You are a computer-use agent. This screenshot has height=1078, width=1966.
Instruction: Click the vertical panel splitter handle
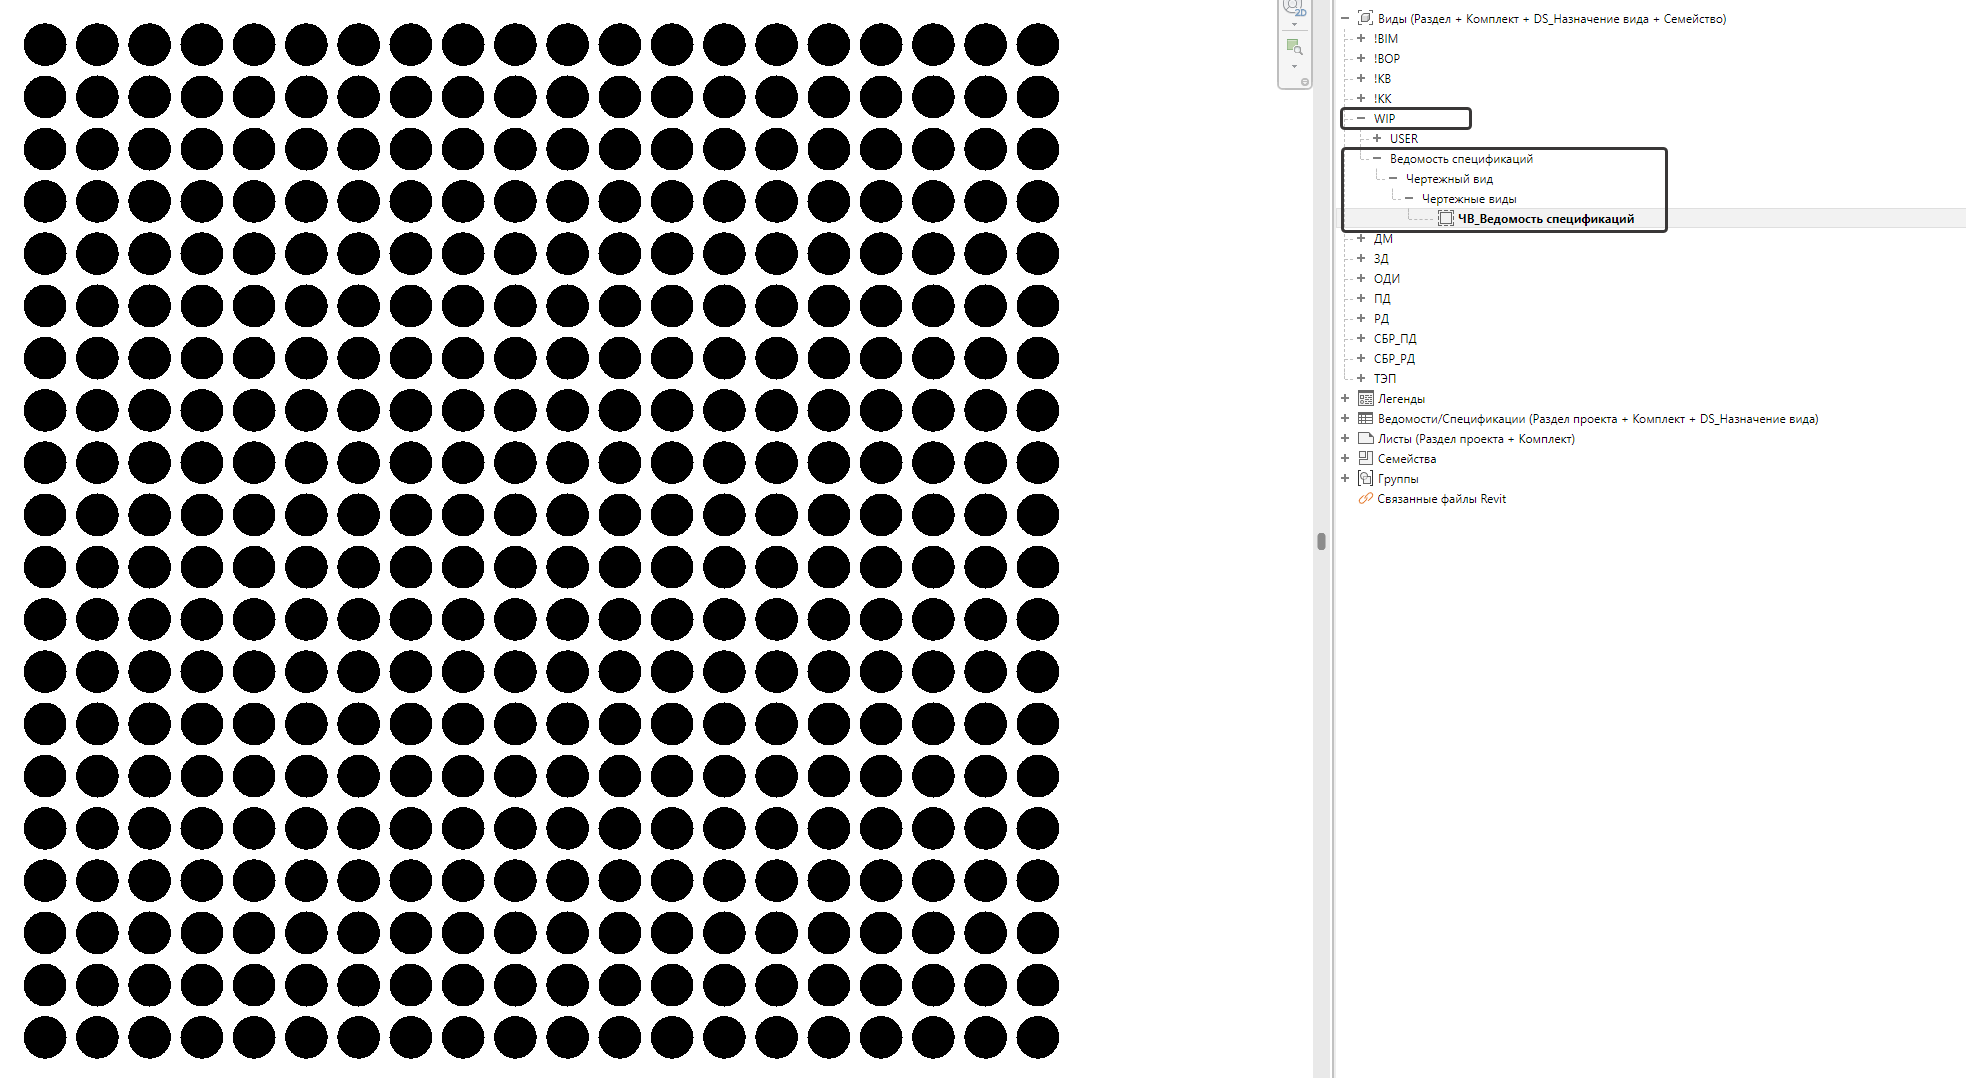tap(1321, 542)
